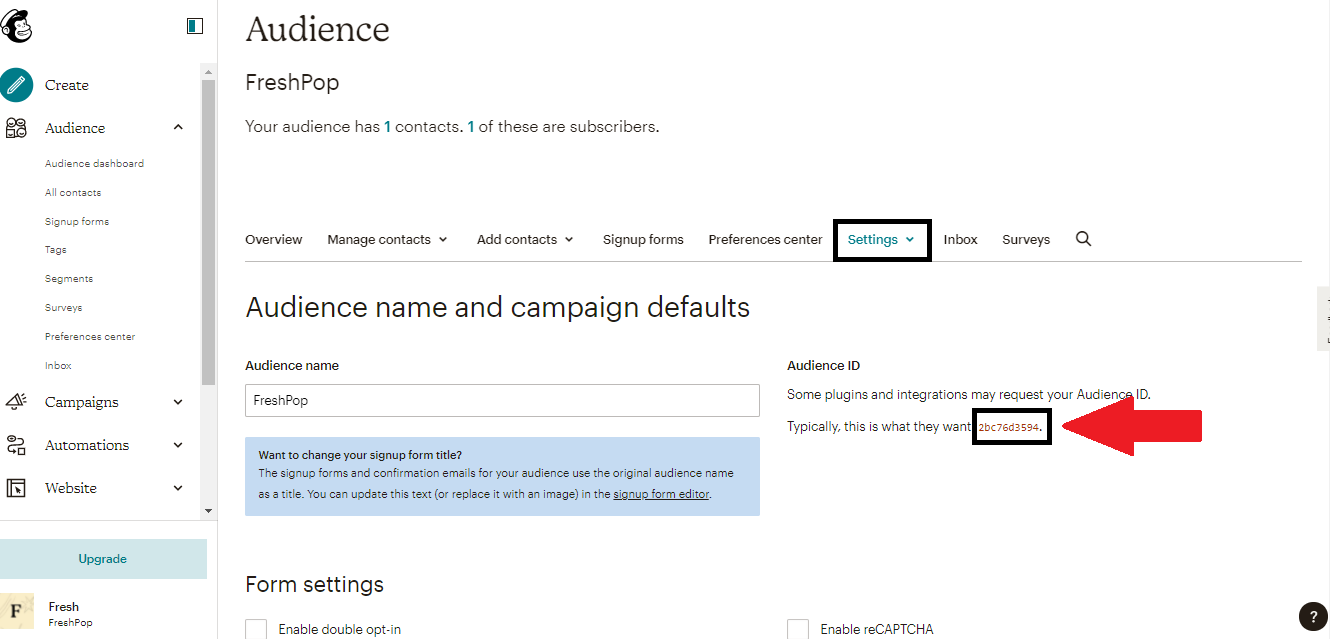Screen dimensions: 1330x639
Task: Click the Audience name input field
Action: pos(502,400)
